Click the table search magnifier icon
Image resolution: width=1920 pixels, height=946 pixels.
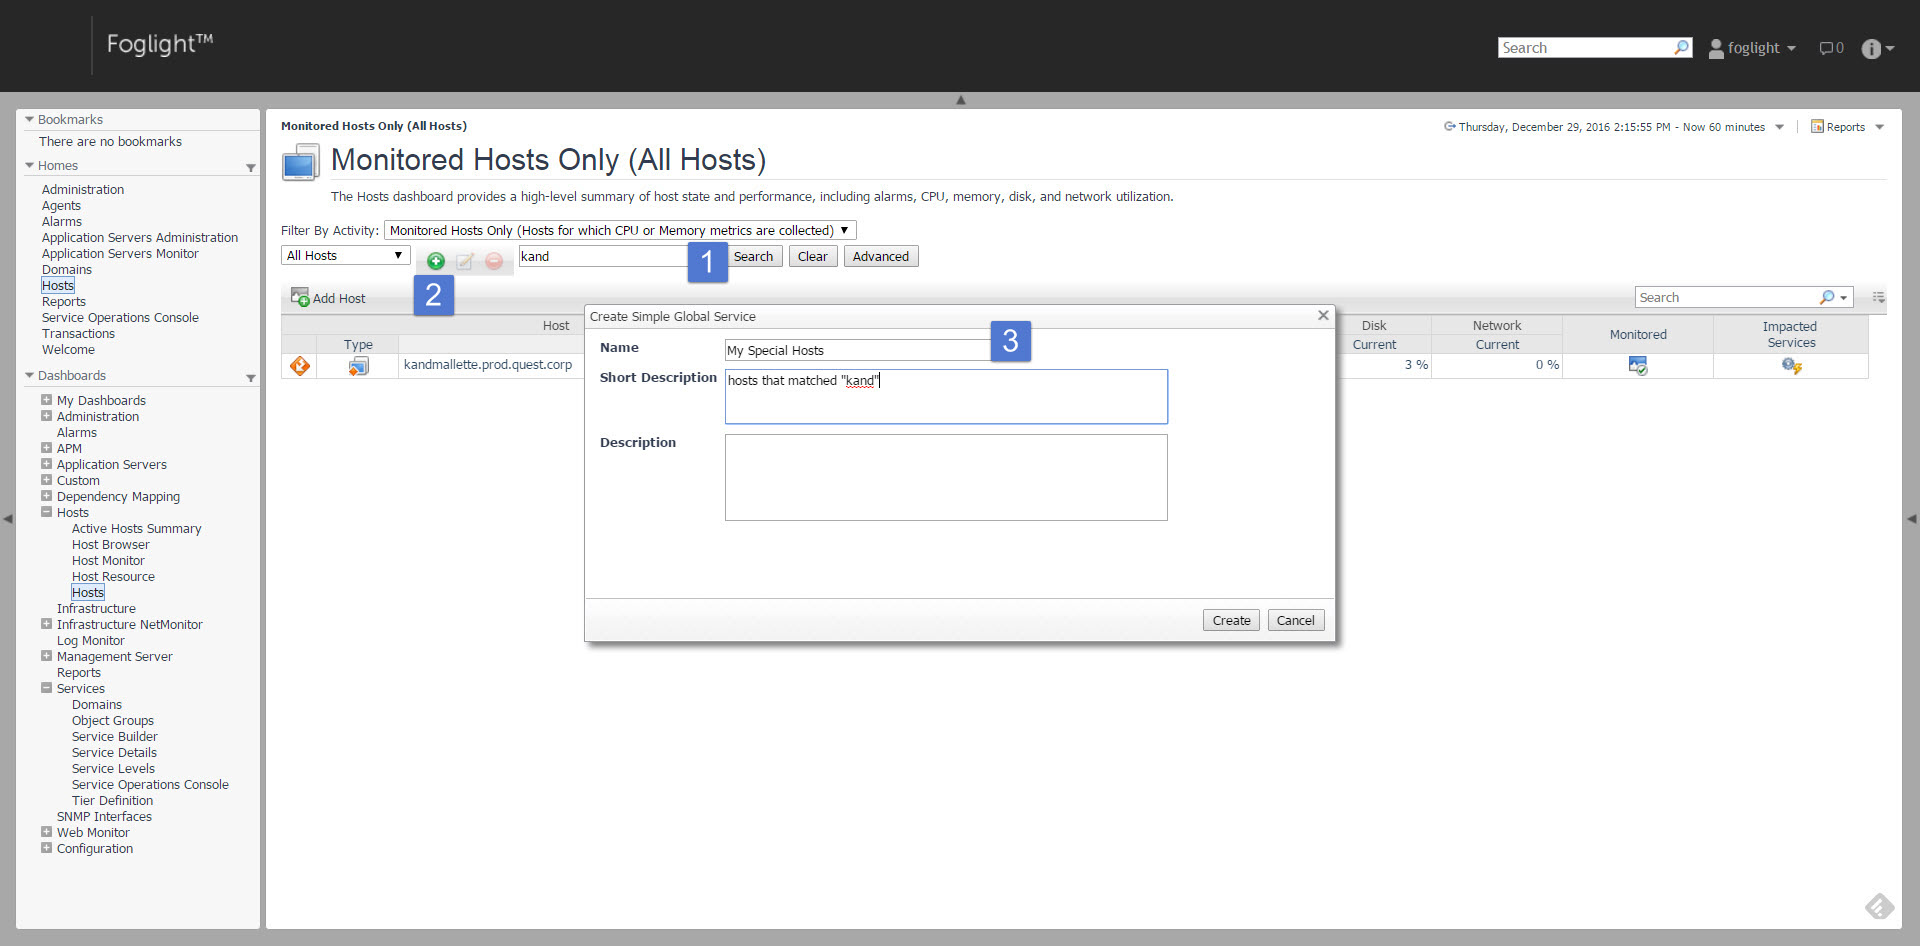[x=1827, y=297]
